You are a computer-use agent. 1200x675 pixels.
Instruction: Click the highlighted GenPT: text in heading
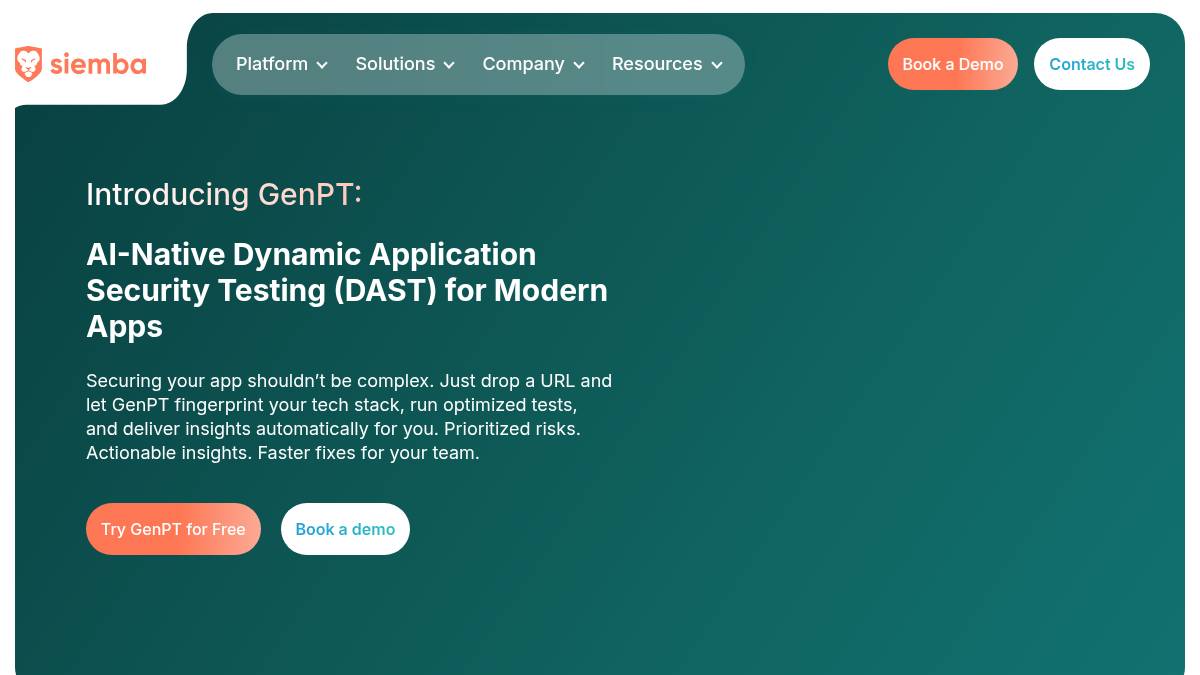(x=309, y=194)
